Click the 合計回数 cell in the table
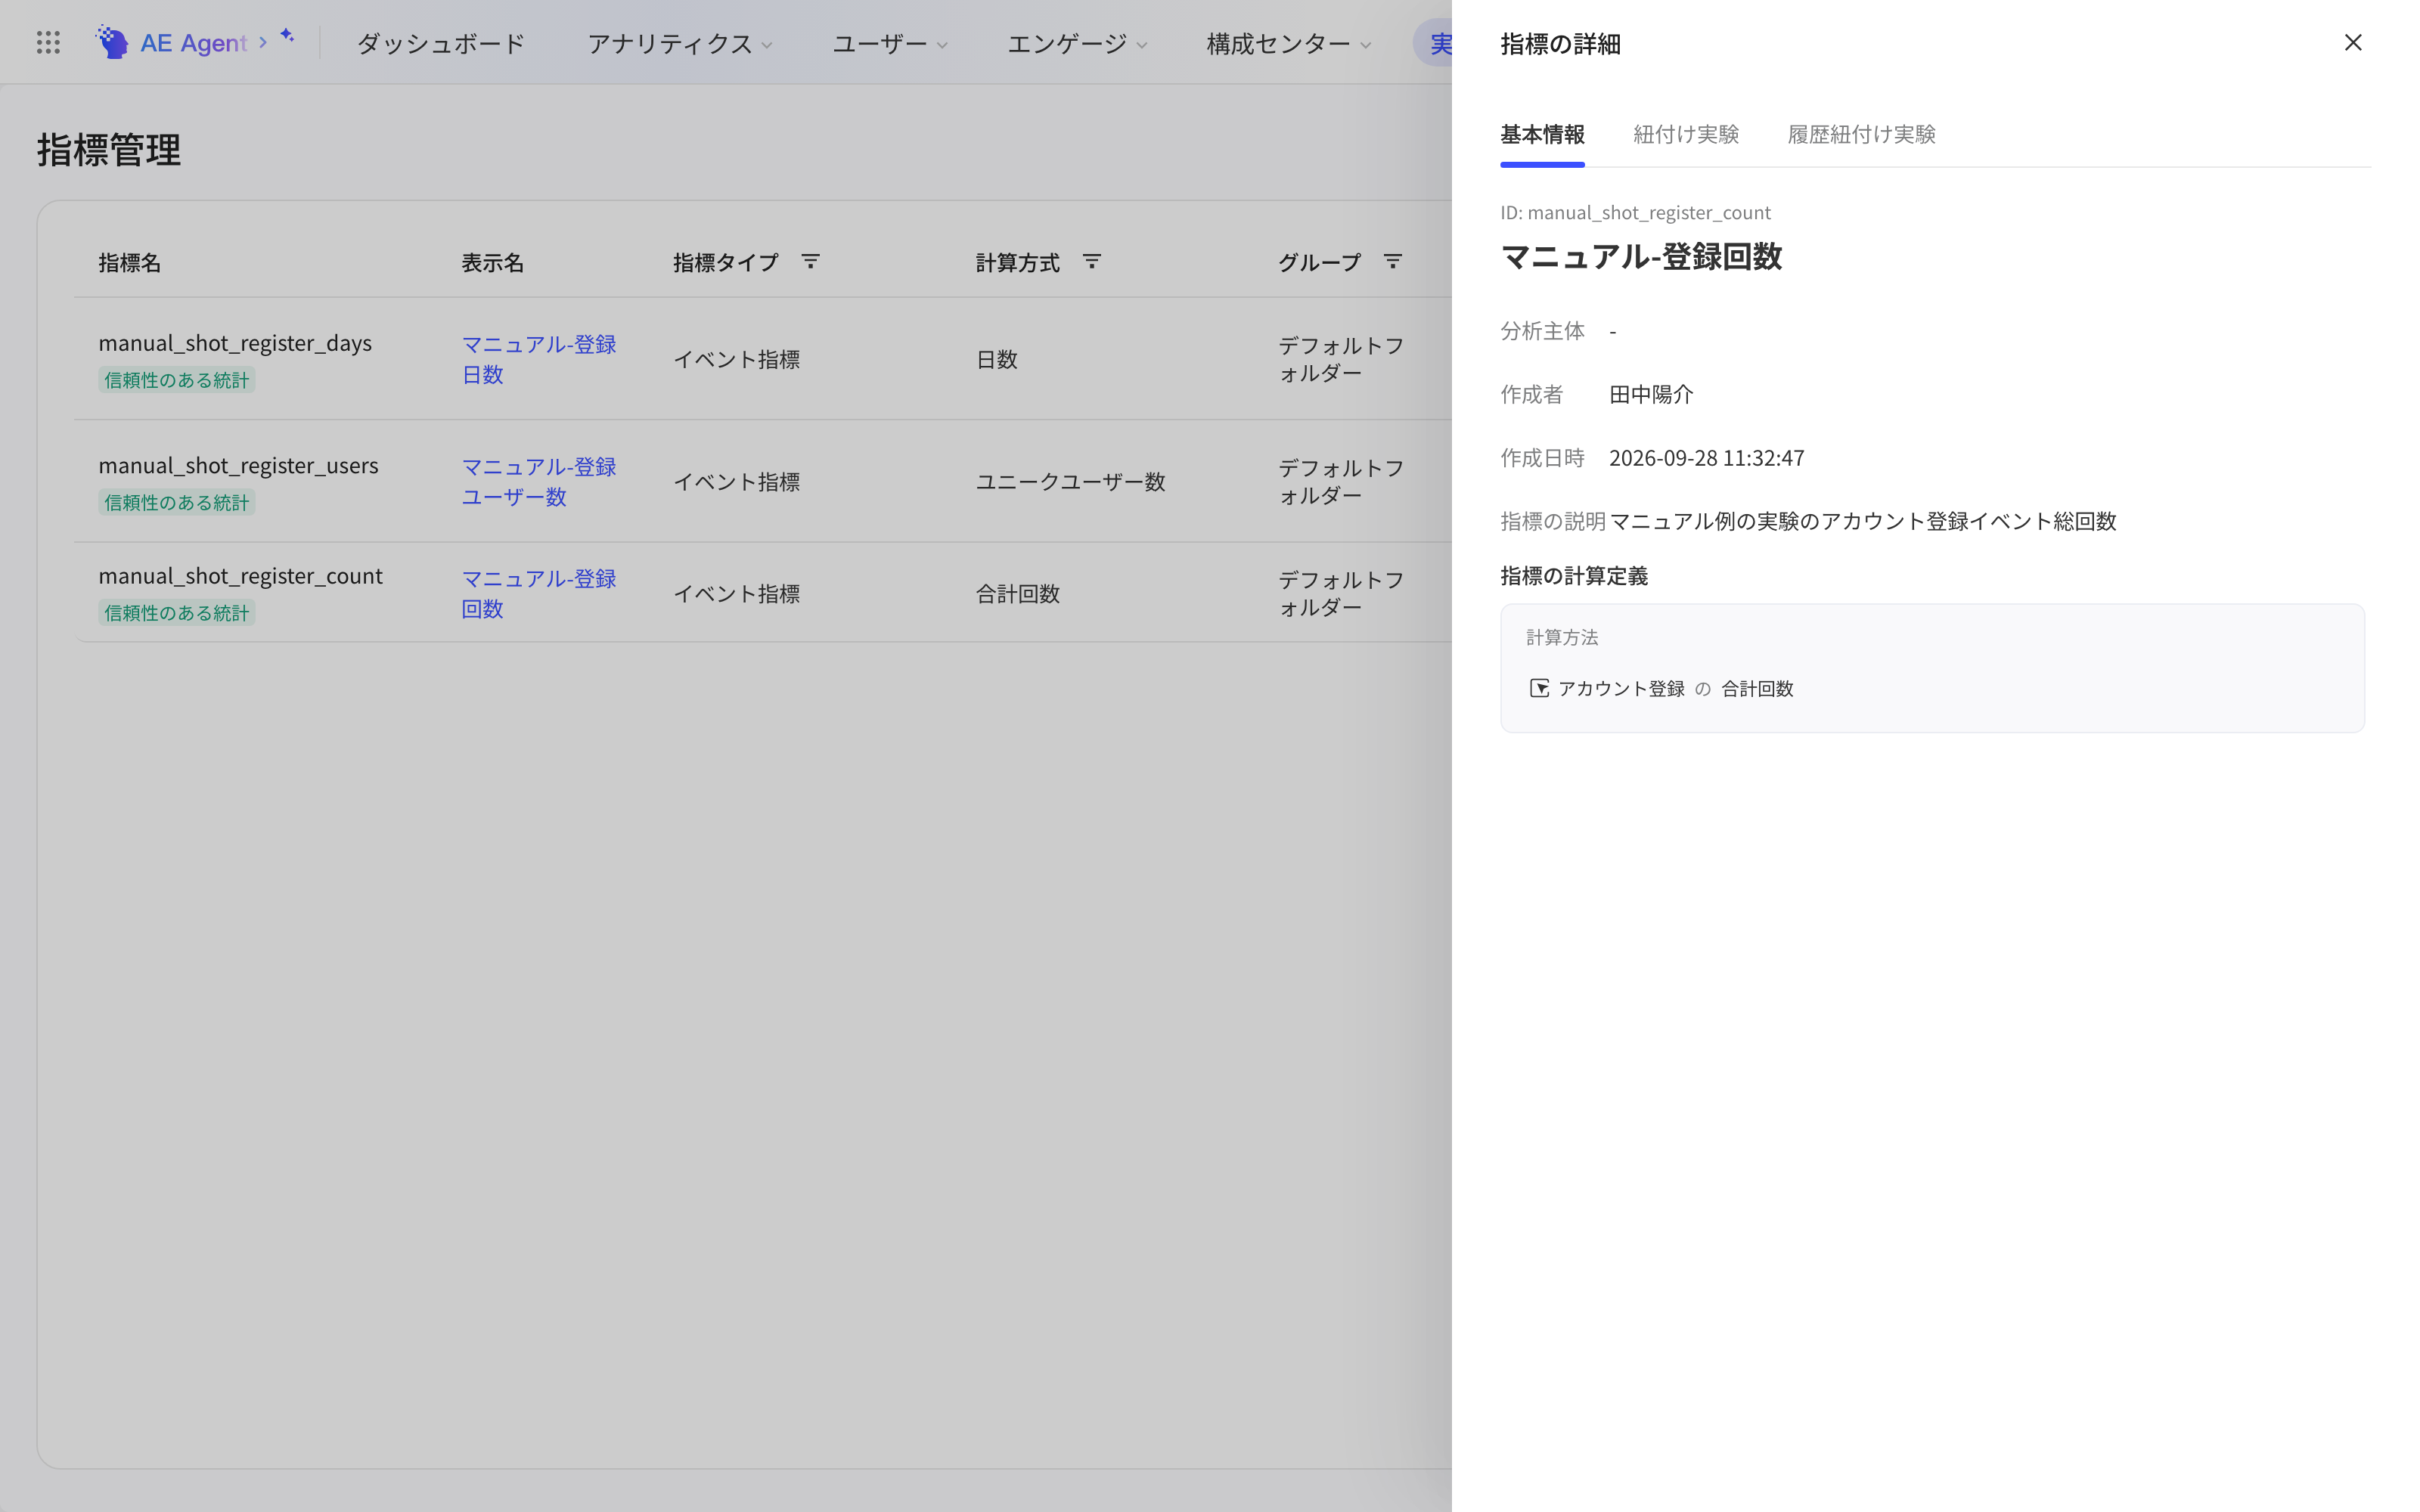2420x1512 pixels. click(1017, 593)
